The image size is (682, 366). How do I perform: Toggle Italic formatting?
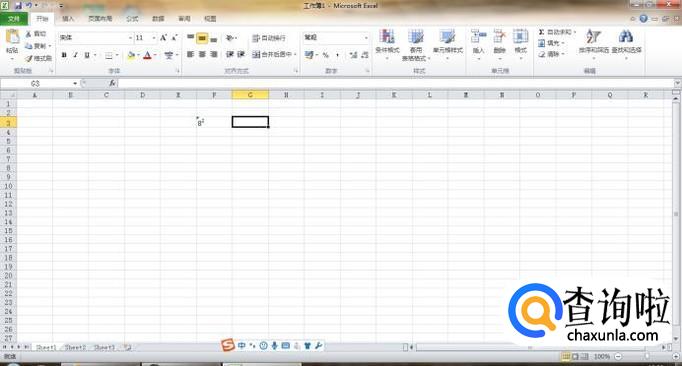(x=75, y=55)
